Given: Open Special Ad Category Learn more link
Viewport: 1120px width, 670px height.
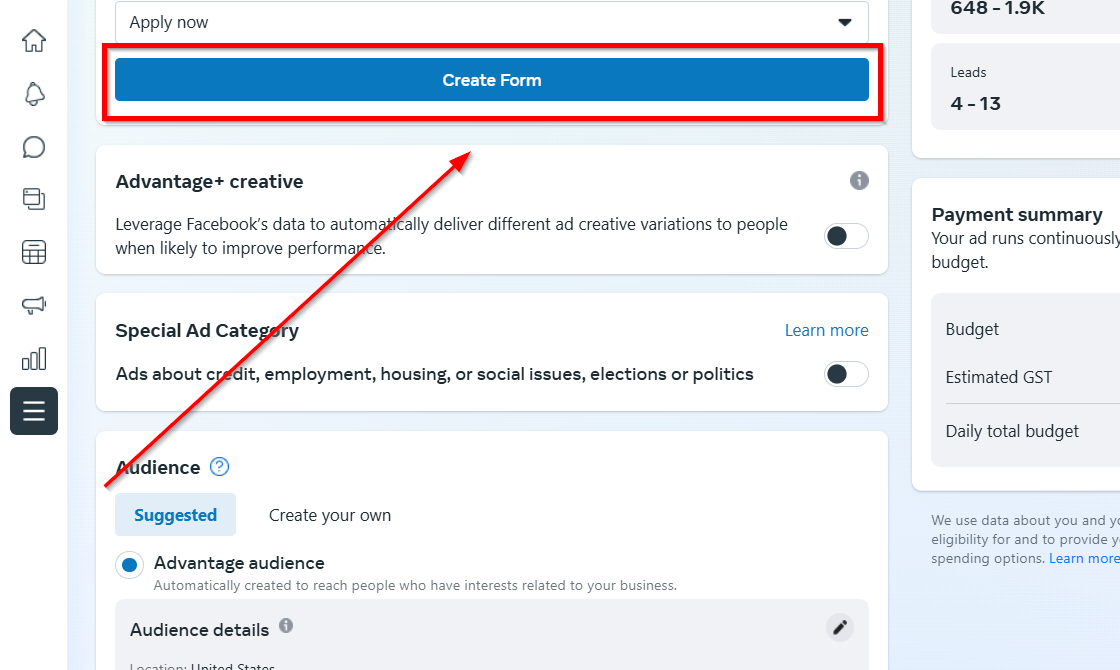Looking at the screenshot, I should tap(826, 330).
